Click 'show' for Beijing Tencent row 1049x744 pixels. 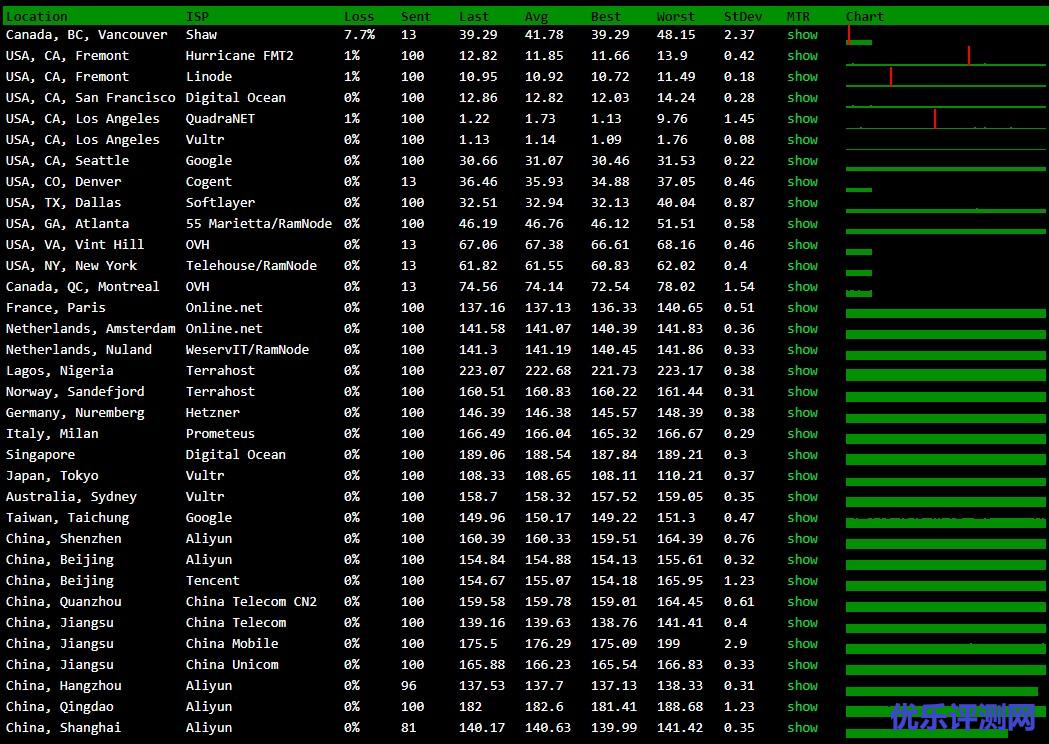tap(802, 581)
